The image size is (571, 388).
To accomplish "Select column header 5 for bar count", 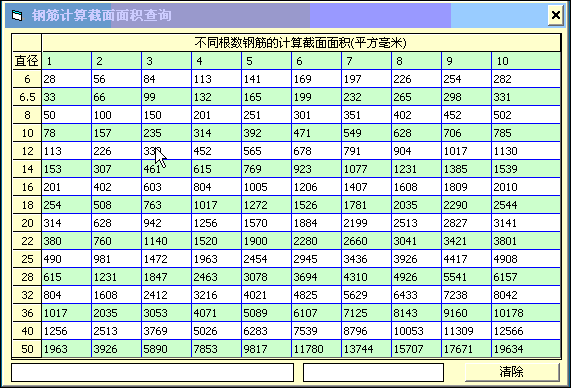I will tap(266, 61).
